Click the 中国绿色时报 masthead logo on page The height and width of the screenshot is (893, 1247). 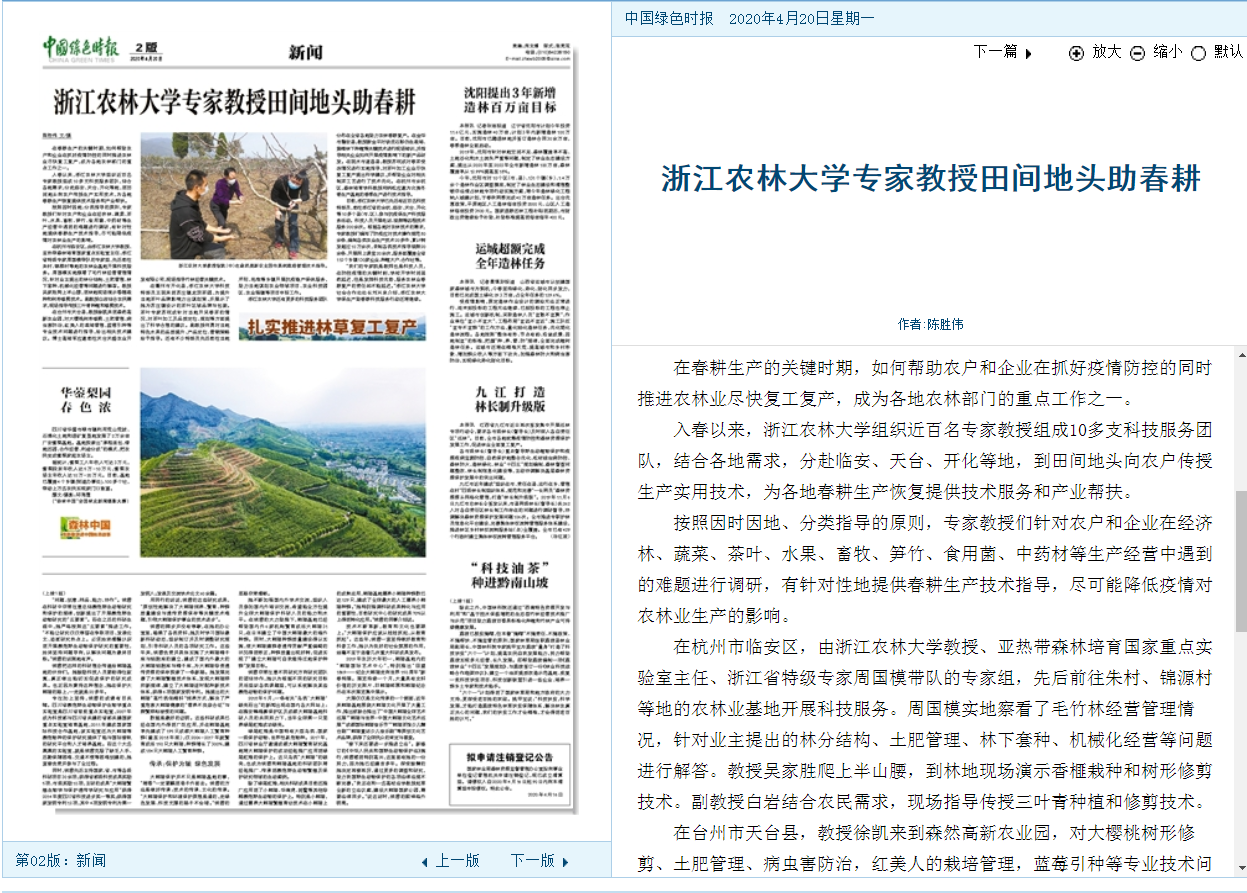click(x=81, y=47)
